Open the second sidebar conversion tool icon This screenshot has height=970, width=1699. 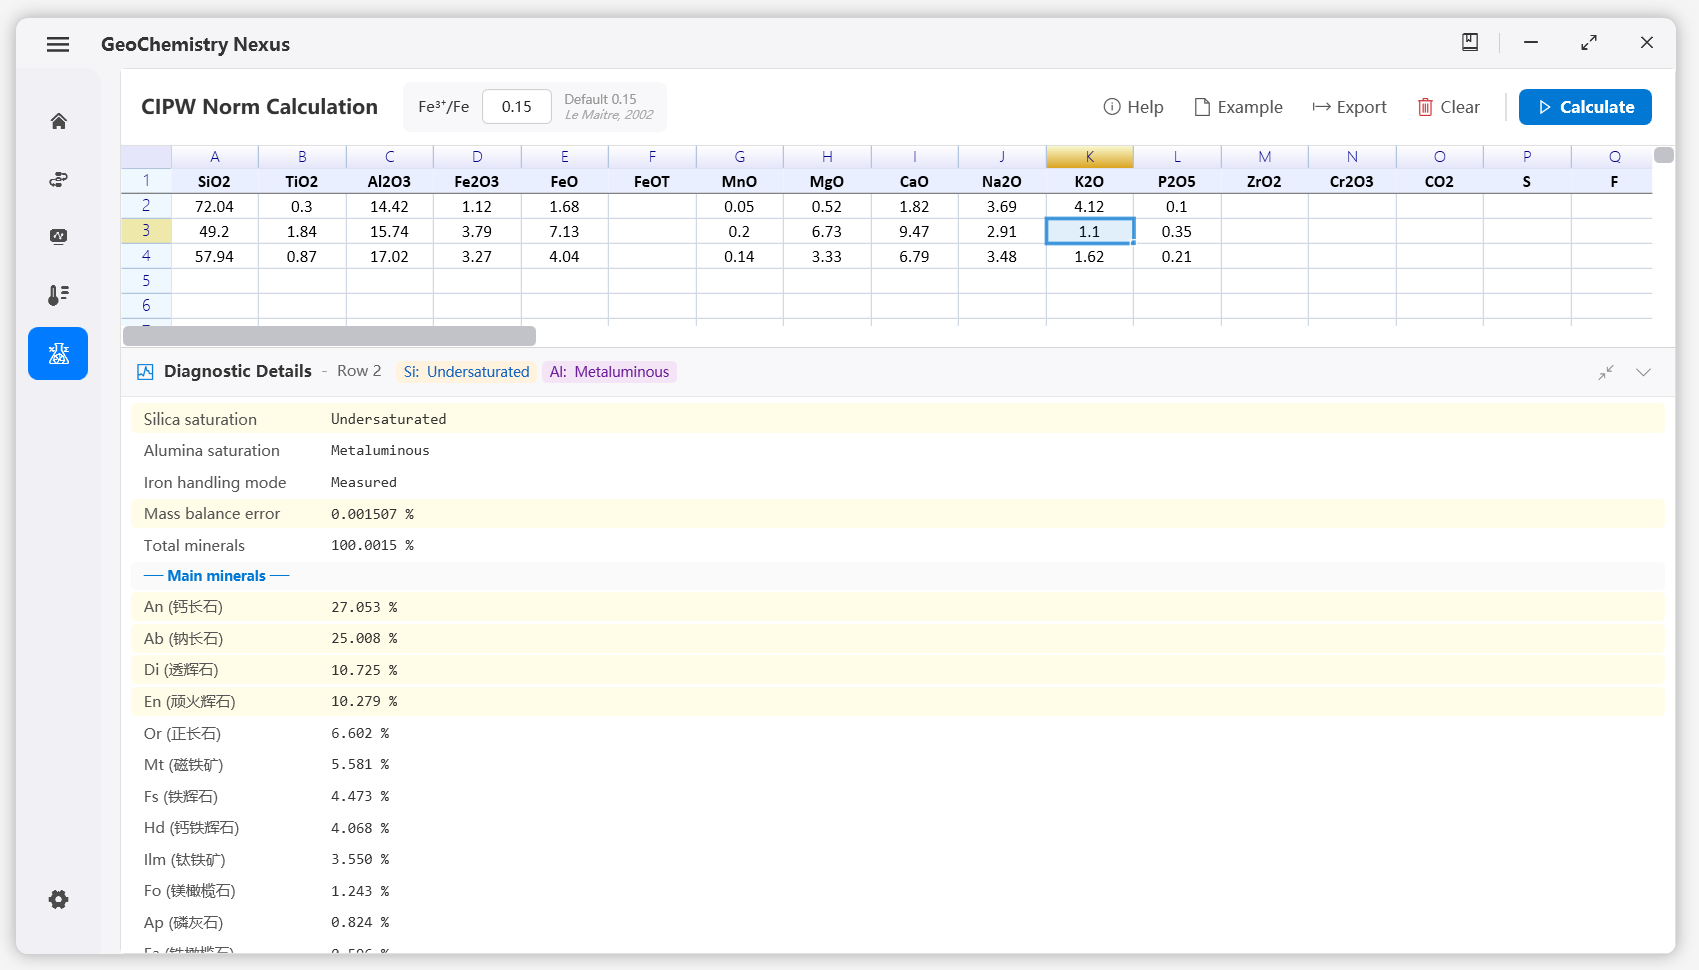point(58,179)
